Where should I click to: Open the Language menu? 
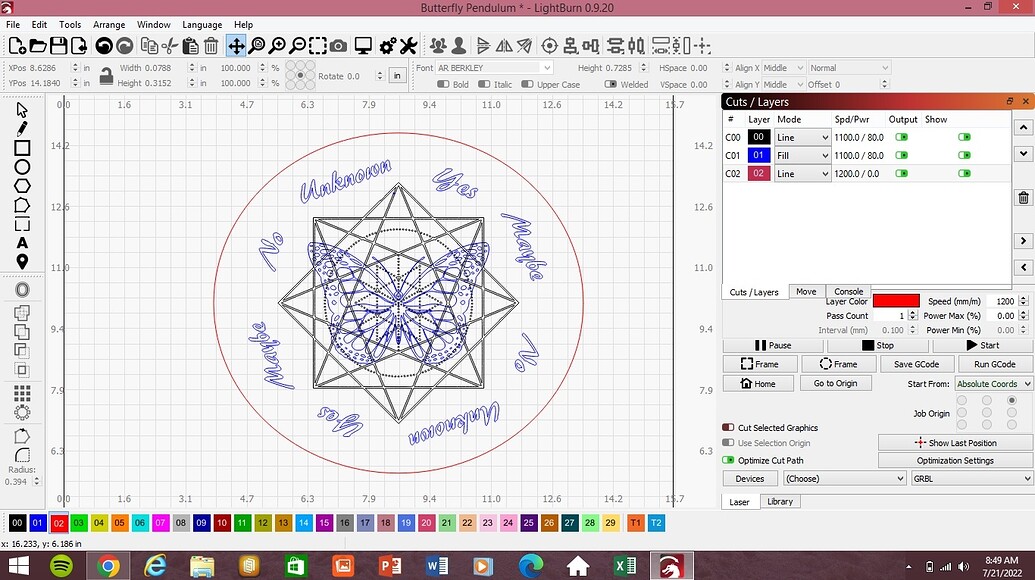(x=202, y=24)
